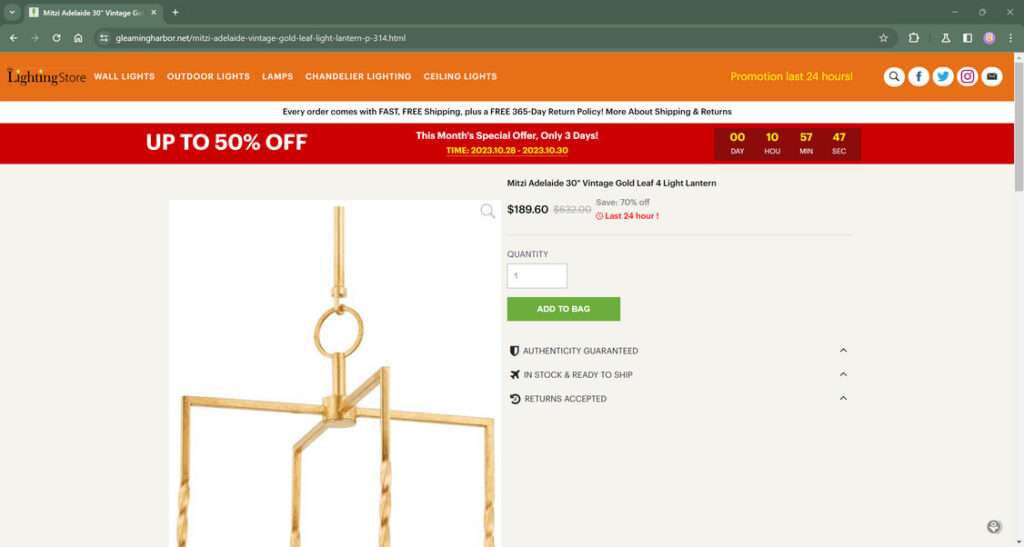Bookmark this page with star icon

tap(884, 38)
